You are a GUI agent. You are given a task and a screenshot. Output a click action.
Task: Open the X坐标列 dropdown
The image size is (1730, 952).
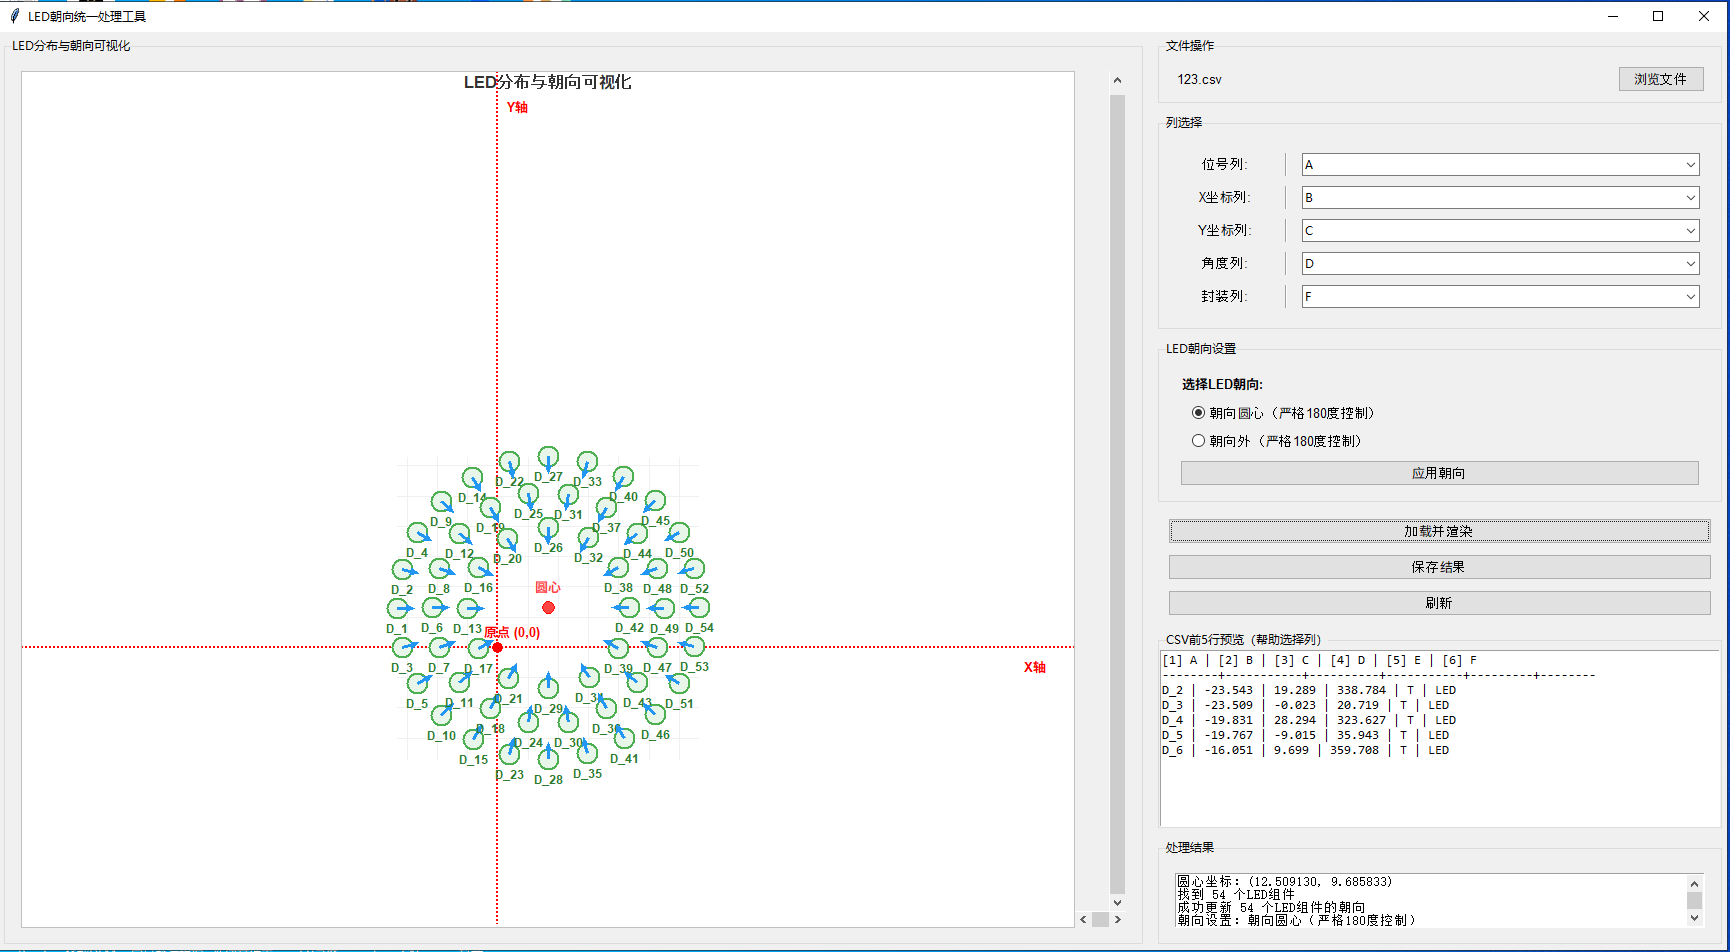[x=1500, y=197]
